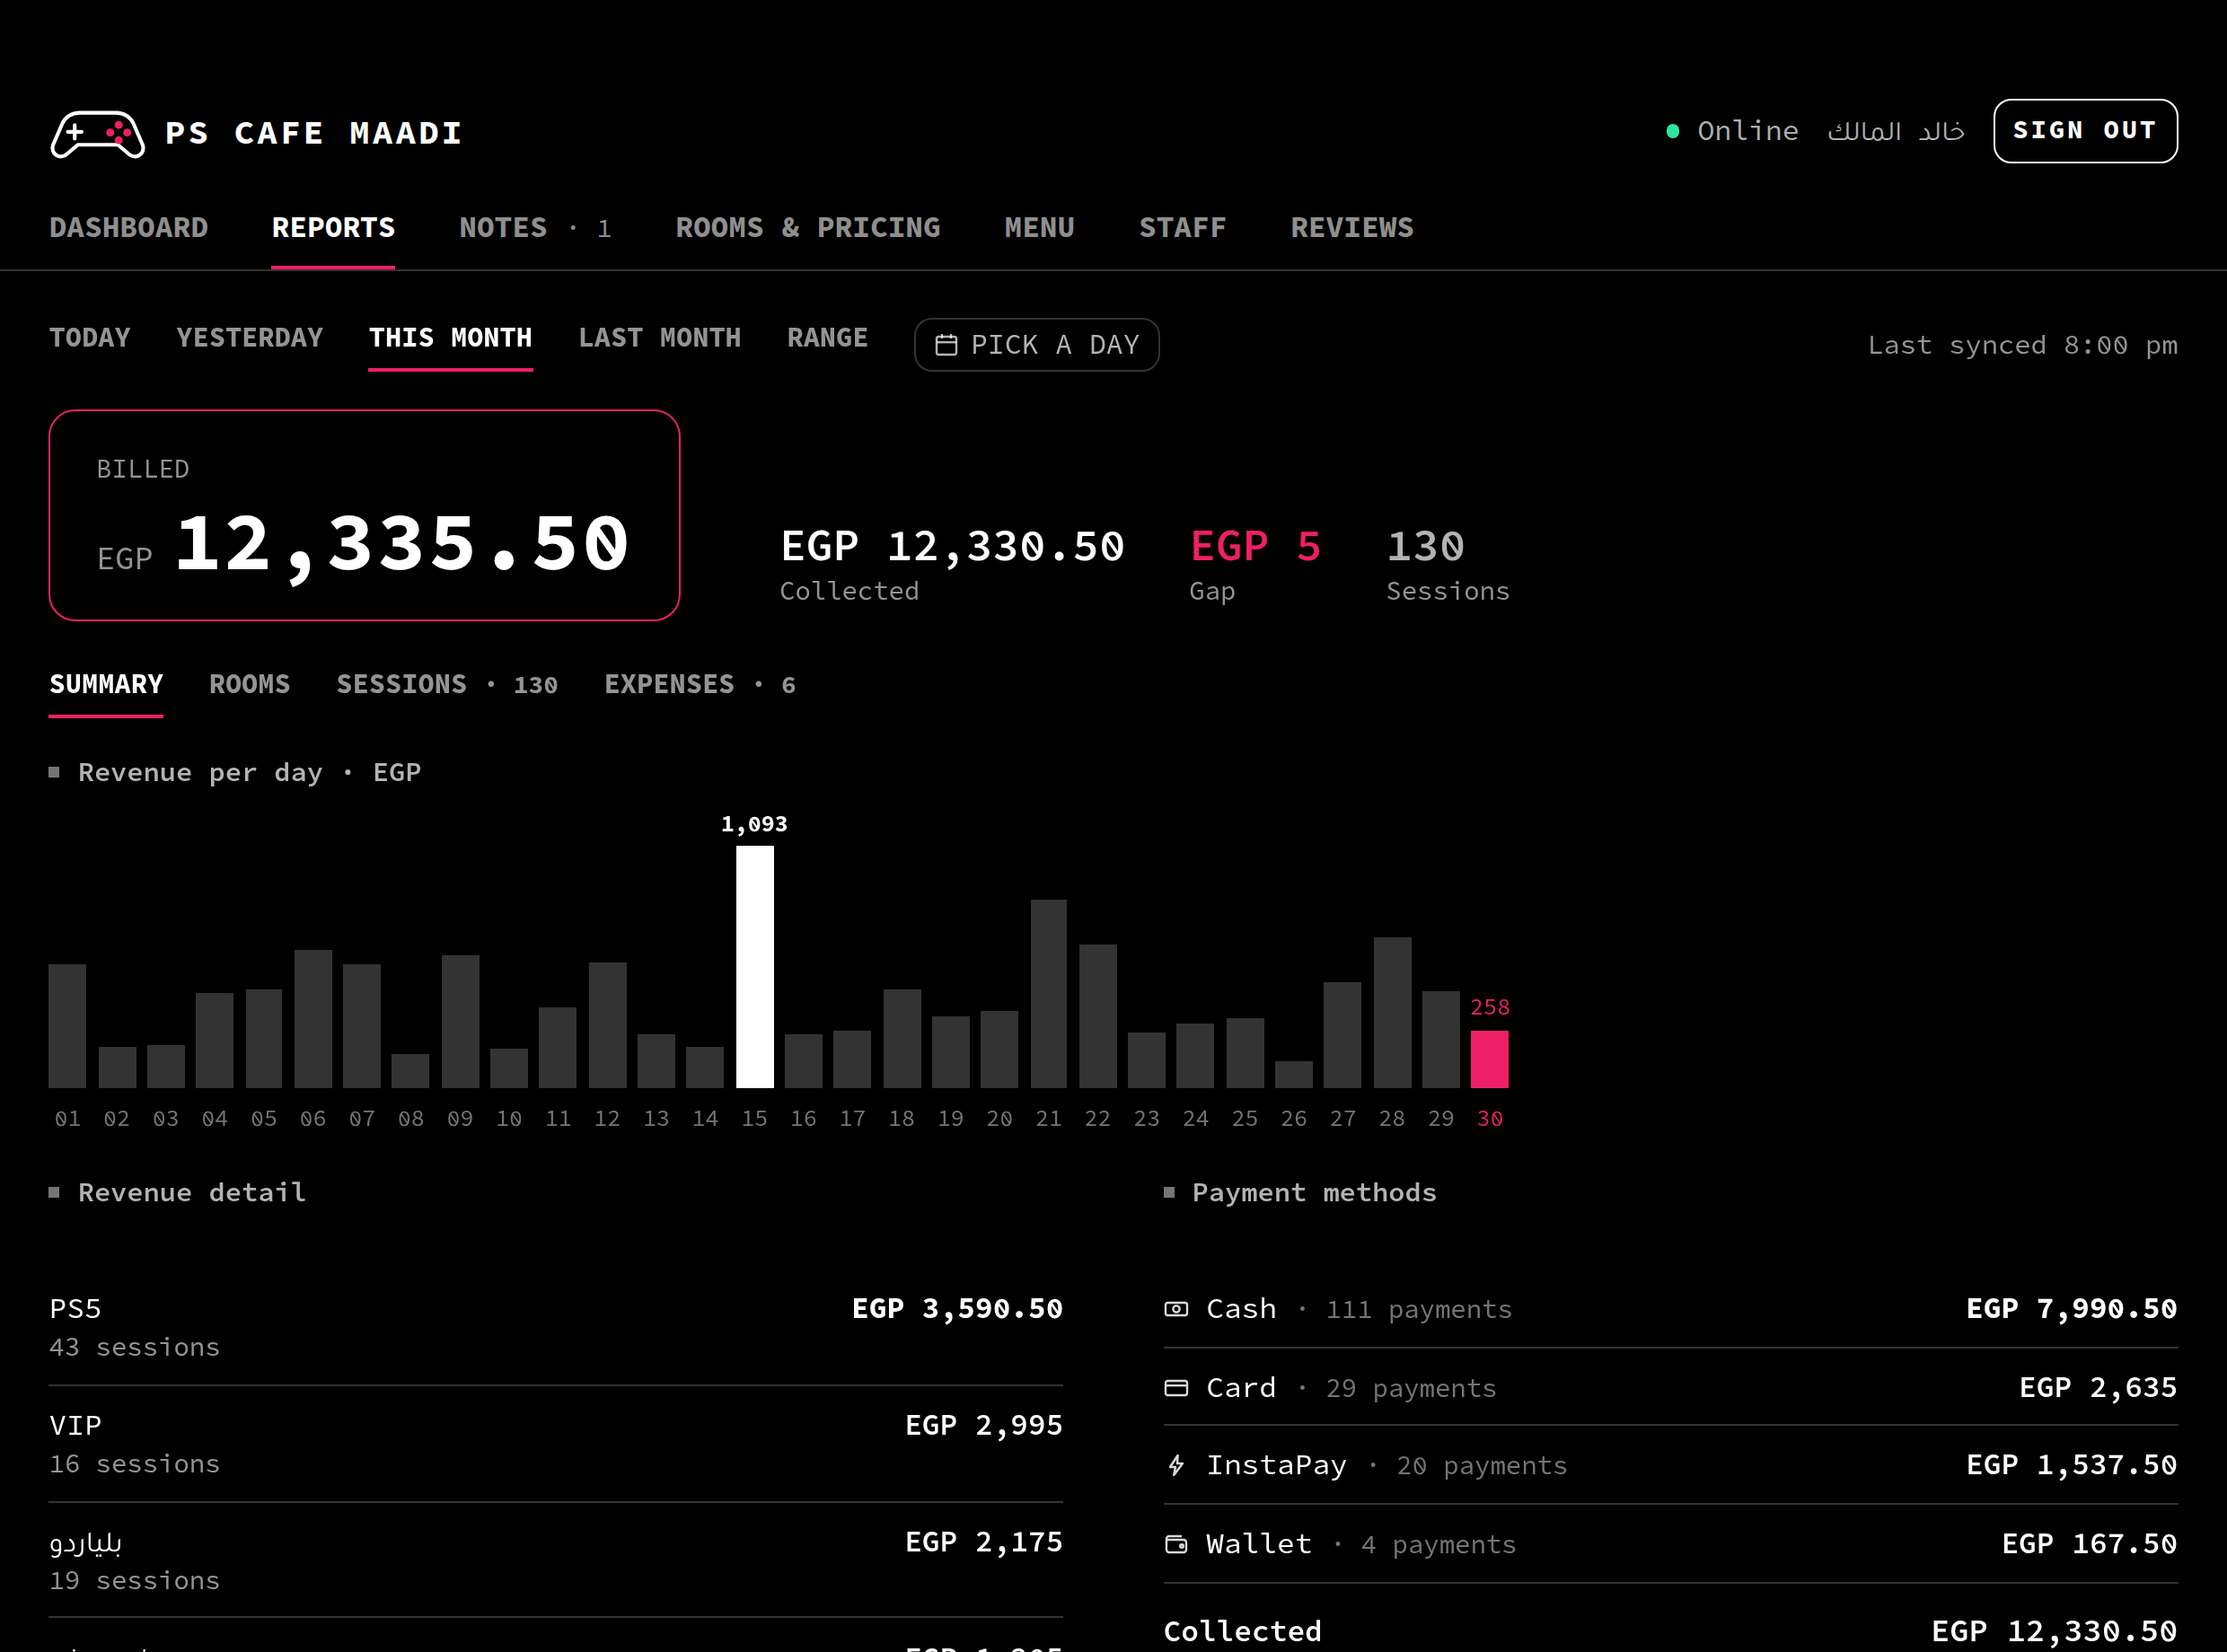Switch to the Rooms sub-tab
2227x1652 pixels.
click(249, 685)
